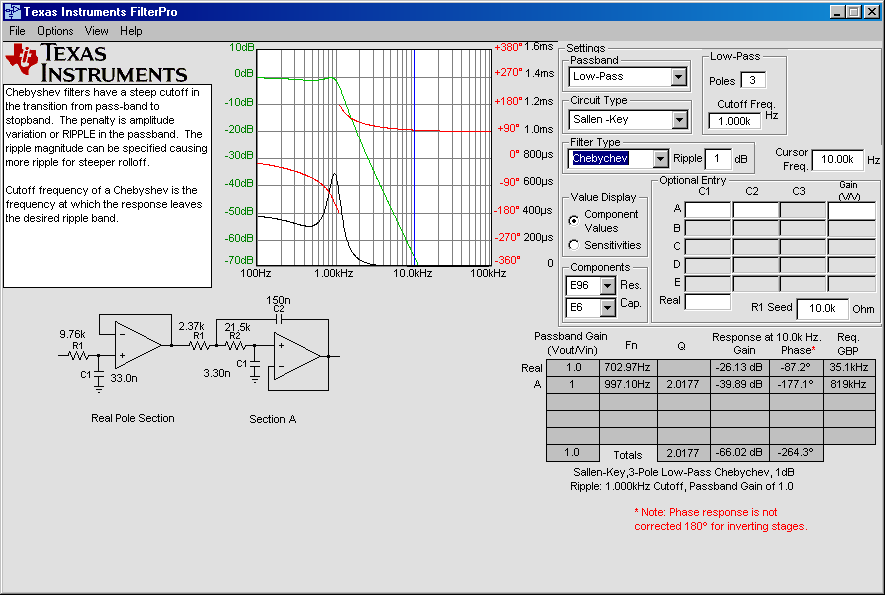Open the E6 capacitor series dropdown

[607, 308]
